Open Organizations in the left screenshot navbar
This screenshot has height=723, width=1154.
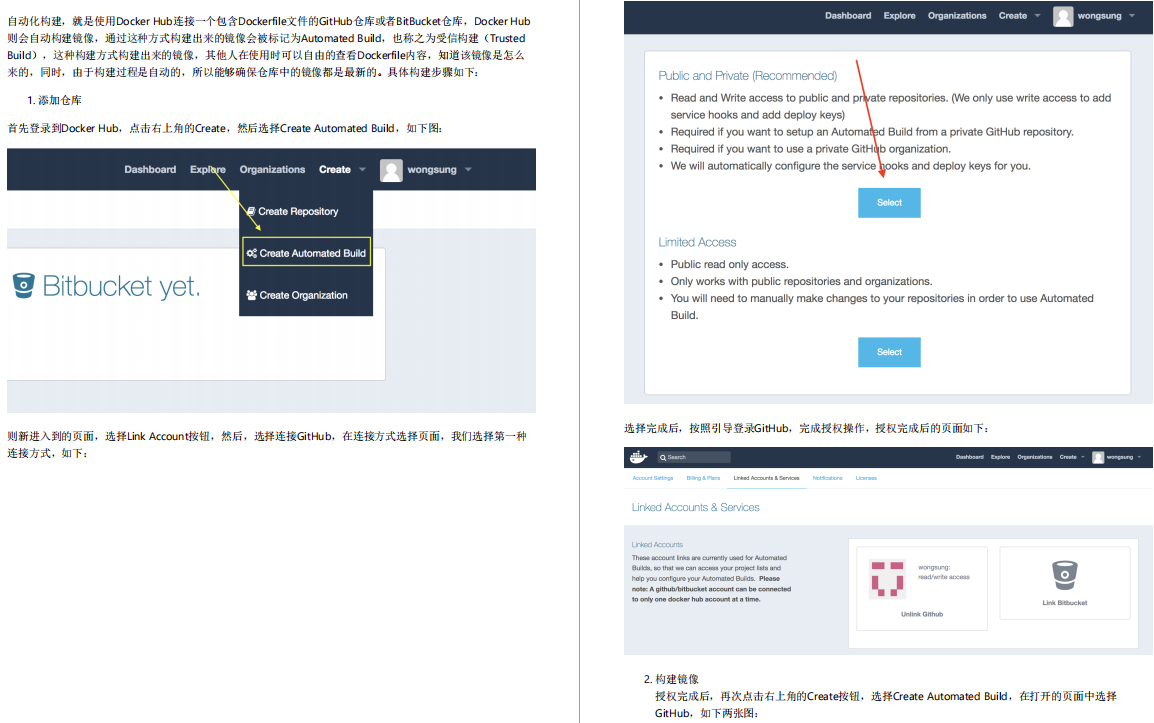pos(272,169)
